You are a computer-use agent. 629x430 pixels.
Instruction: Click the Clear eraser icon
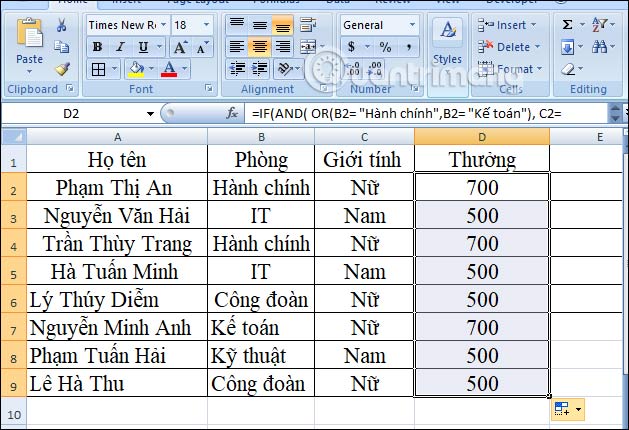tap(568, 69)
